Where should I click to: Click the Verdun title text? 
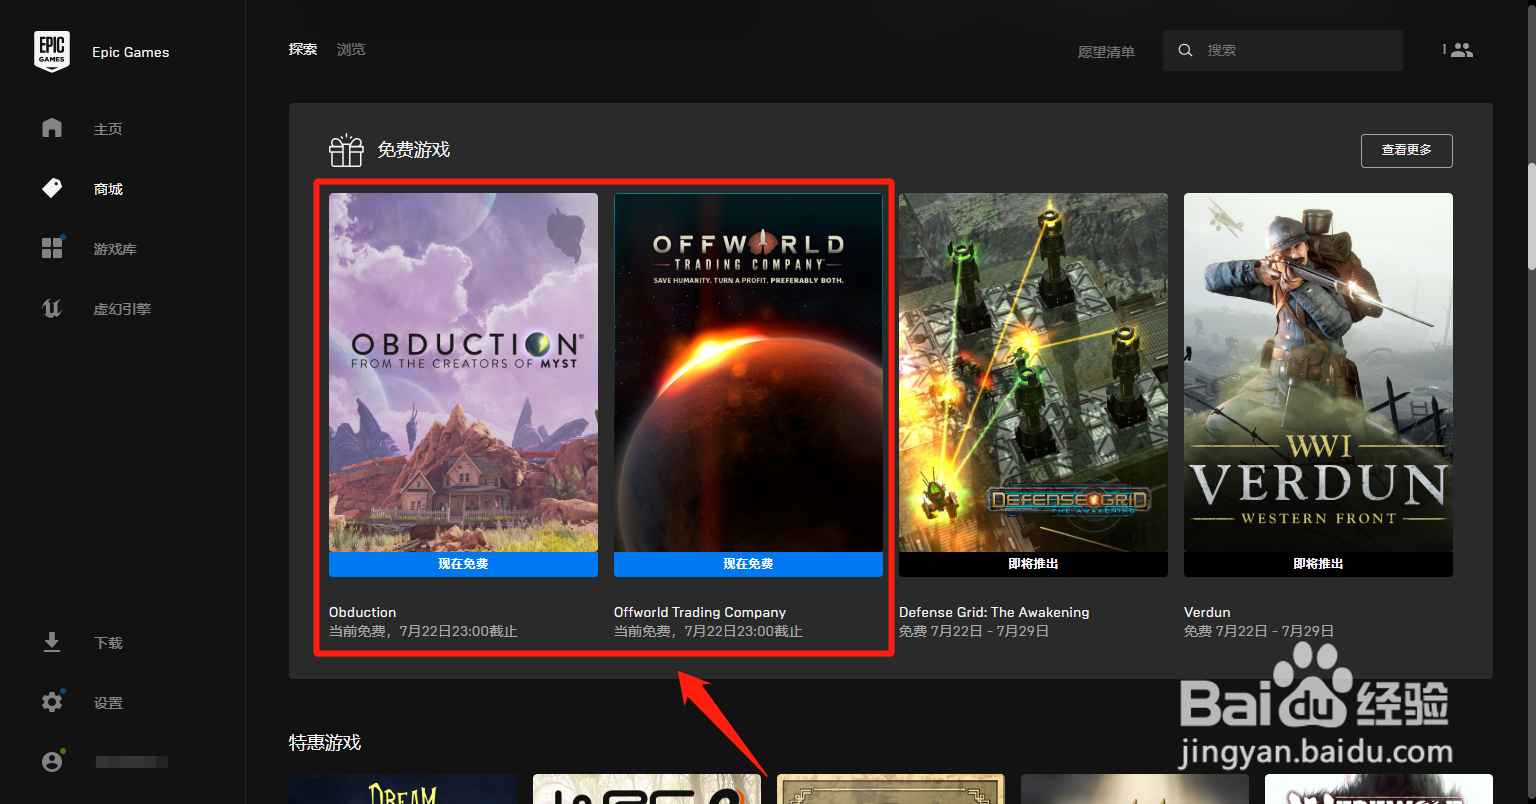coord(1207,612)
